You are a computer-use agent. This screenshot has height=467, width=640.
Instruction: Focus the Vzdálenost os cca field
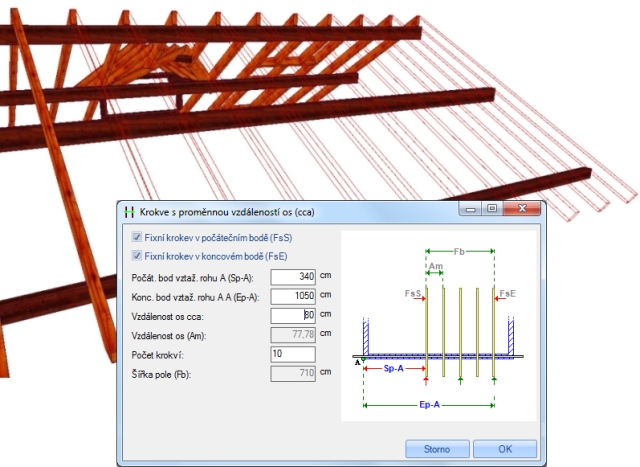[x=293, y=315]
